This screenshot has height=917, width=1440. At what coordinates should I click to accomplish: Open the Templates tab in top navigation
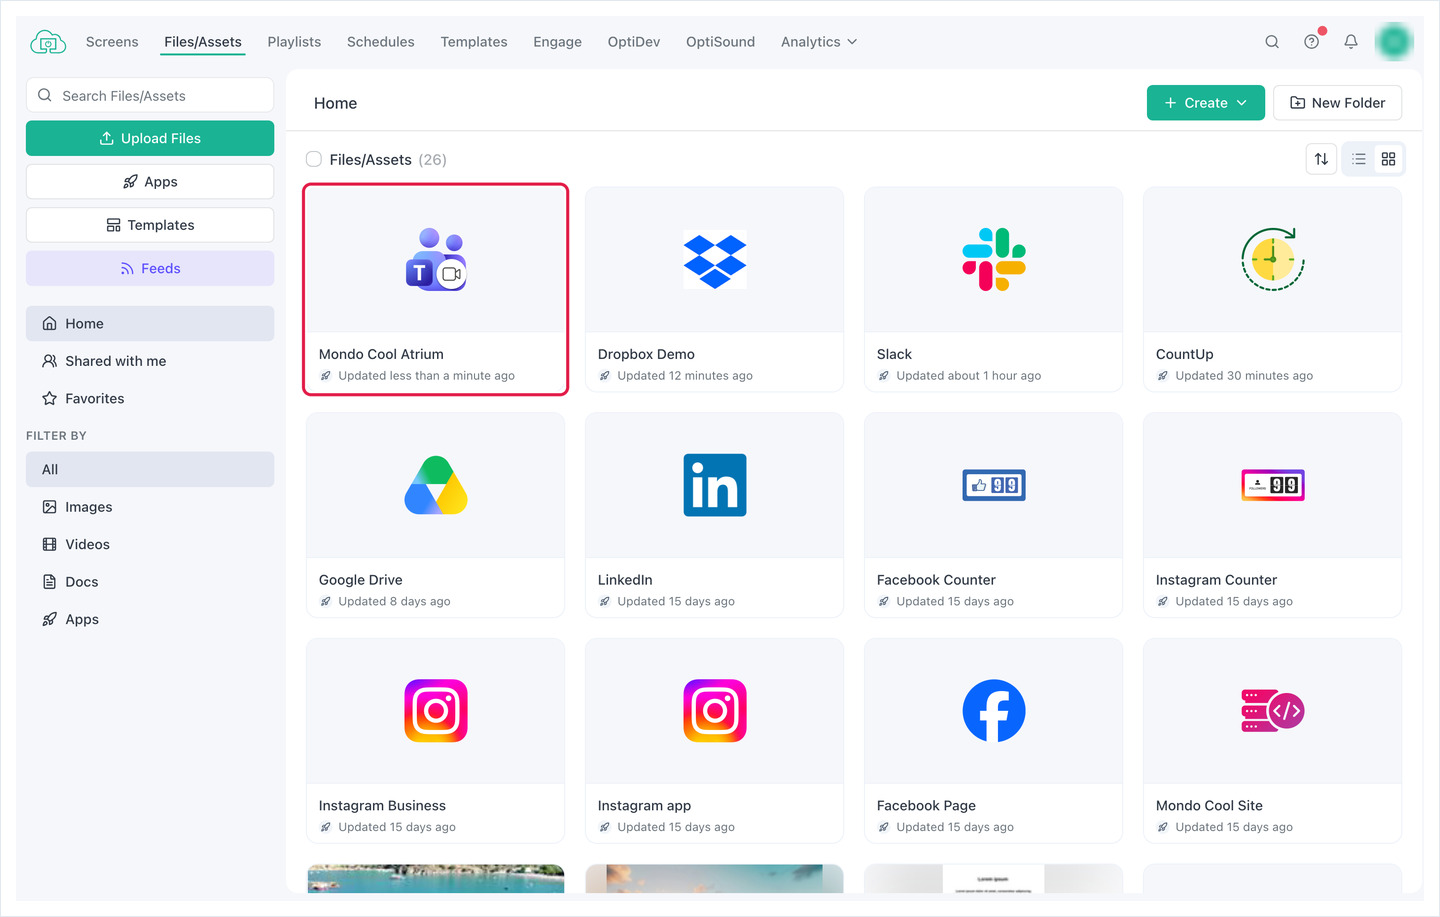coord(474,42)
